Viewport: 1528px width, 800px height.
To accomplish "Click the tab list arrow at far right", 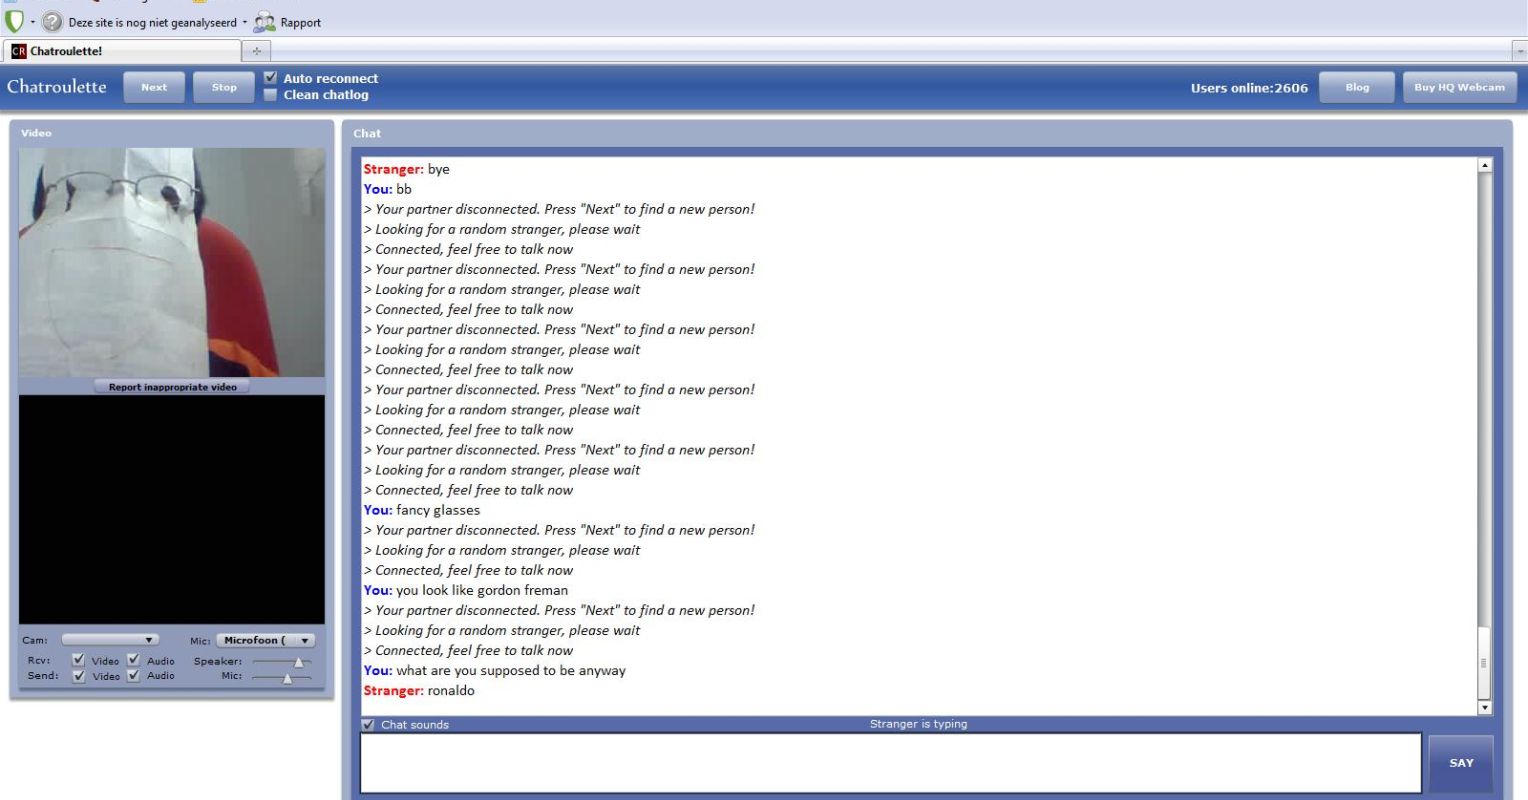I will tap(1519, 51).
